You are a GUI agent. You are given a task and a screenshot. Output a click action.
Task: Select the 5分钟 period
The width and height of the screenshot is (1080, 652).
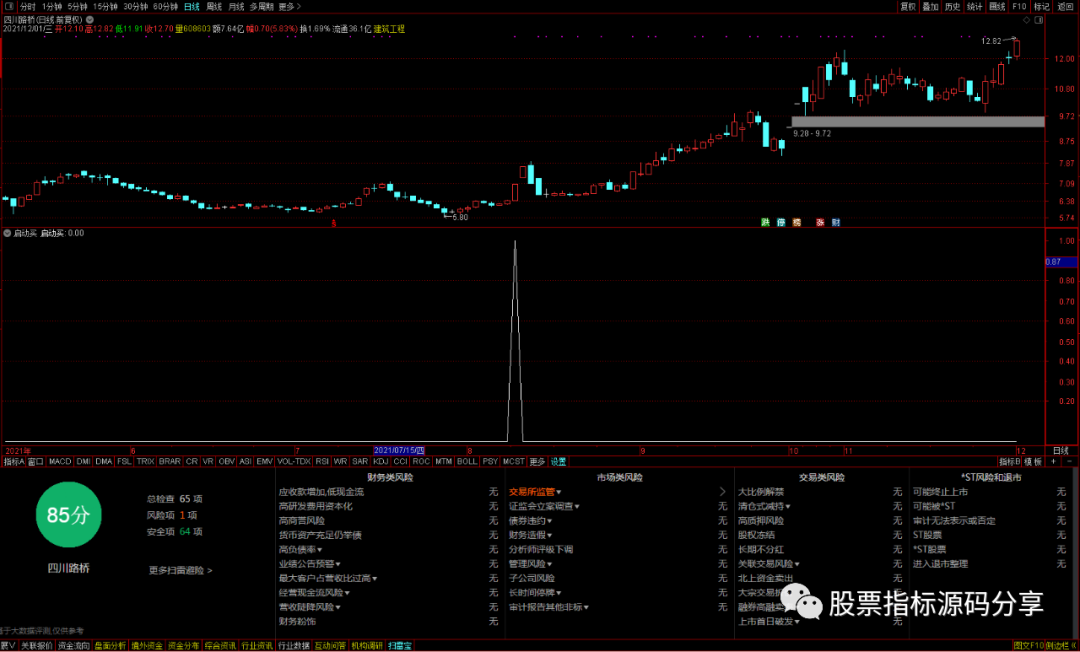click(77, 6)
